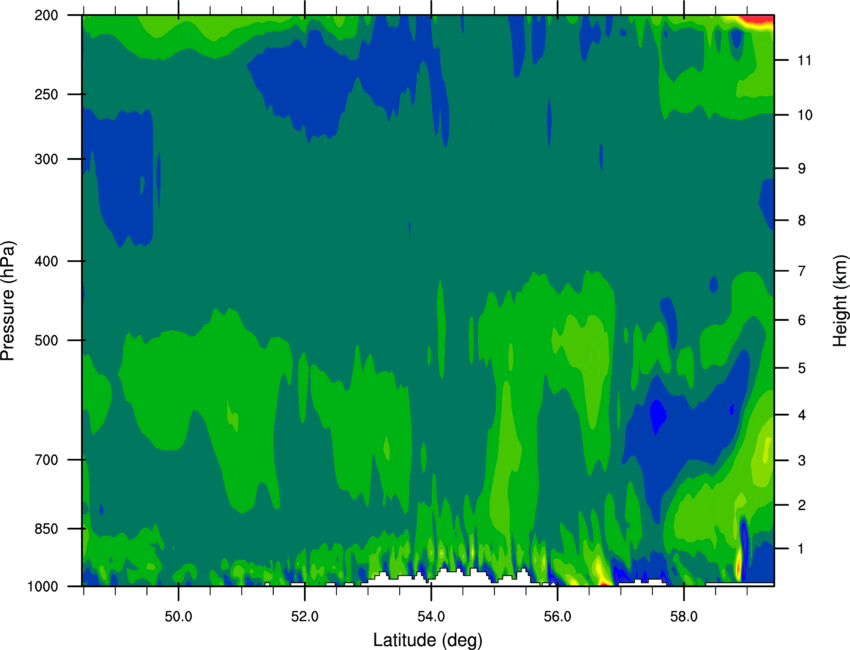Select the Latitude (deg) axis title
Image resolution: width=850 pixels, height=650 pixels.
pos(428,640)
